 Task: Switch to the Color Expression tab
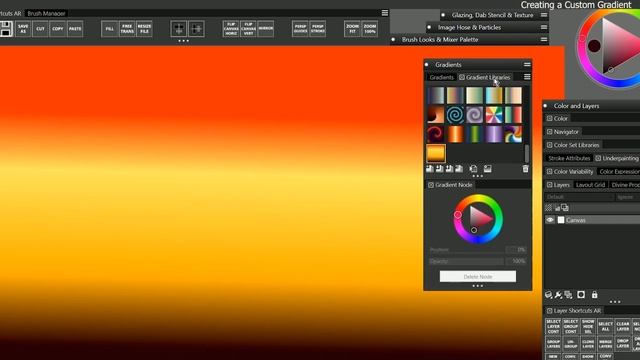(619, 171)
